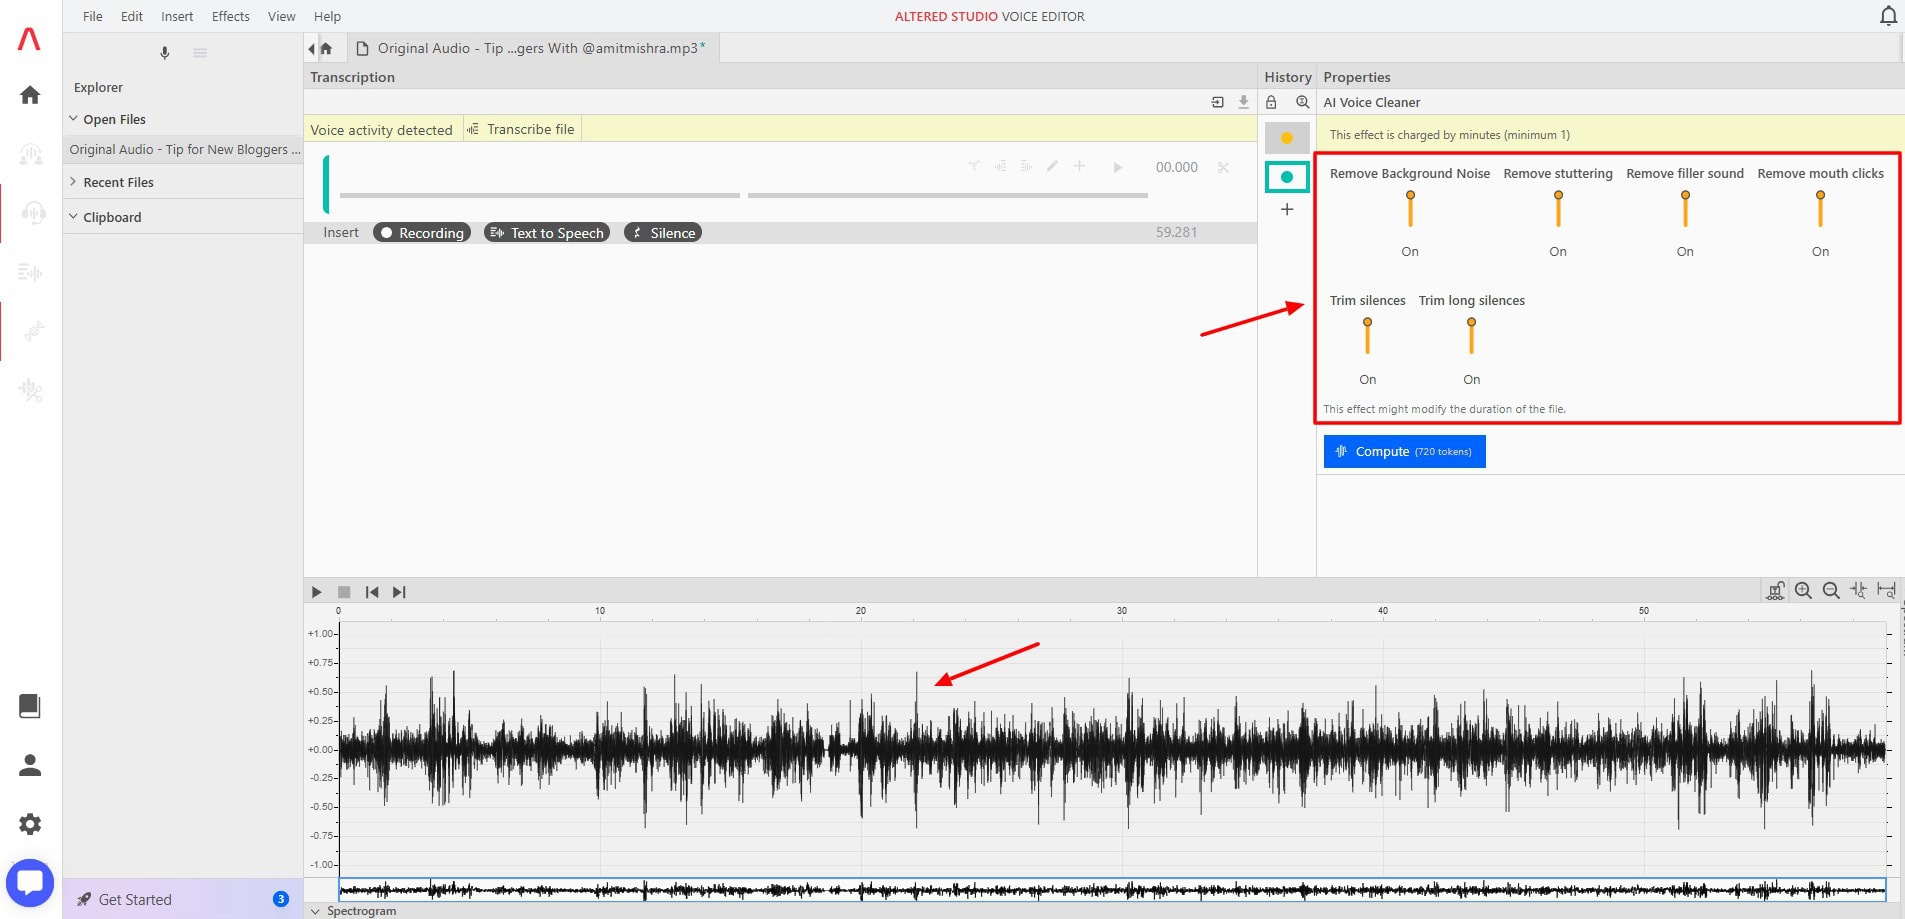Open the Insert menu
Image resolution: width=1905 pixels, height=919 pixels.
click(x=177, y=16)
